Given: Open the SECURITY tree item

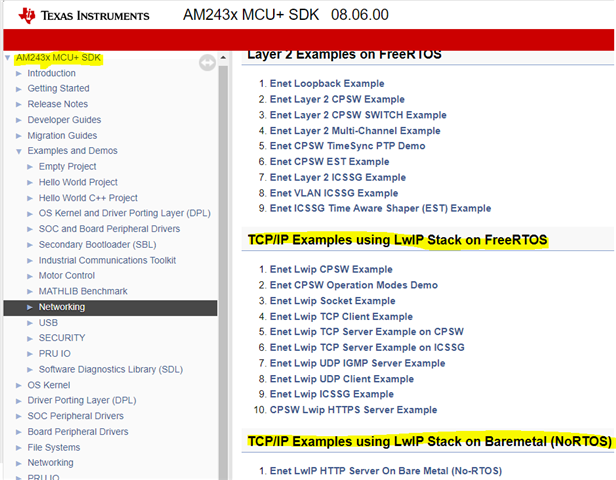Looking at the screenshot, I should (x=62, y=338).
